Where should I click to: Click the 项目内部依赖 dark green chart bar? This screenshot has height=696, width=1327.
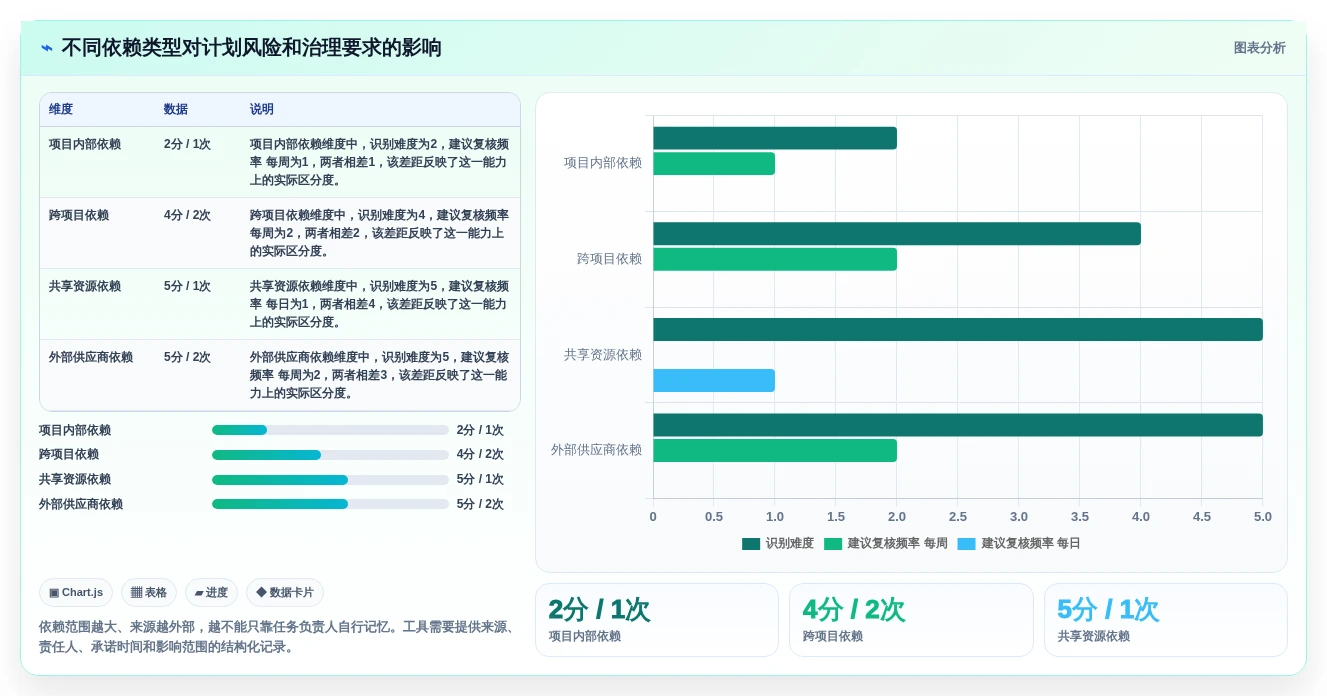775,138
